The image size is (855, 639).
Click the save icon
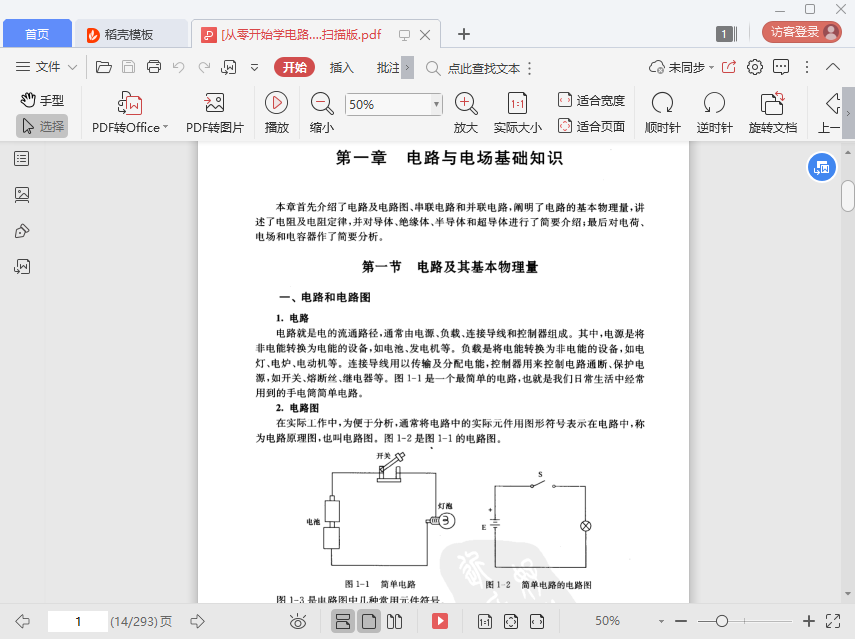[129, 67]
